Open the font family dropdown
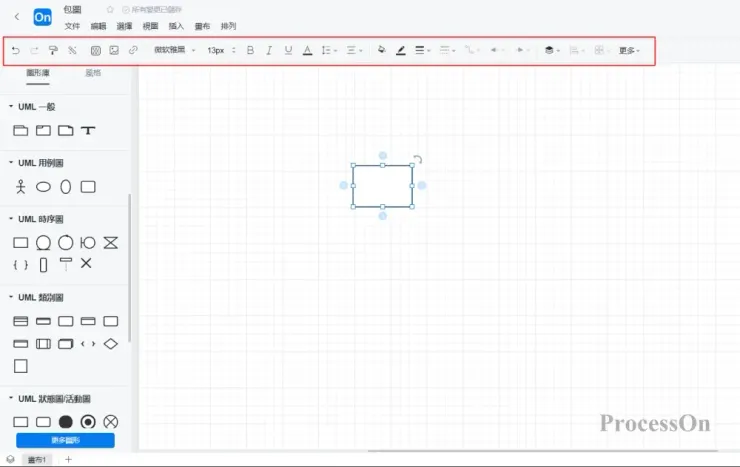This screenshot has height=467, width=740. (175, 50)
